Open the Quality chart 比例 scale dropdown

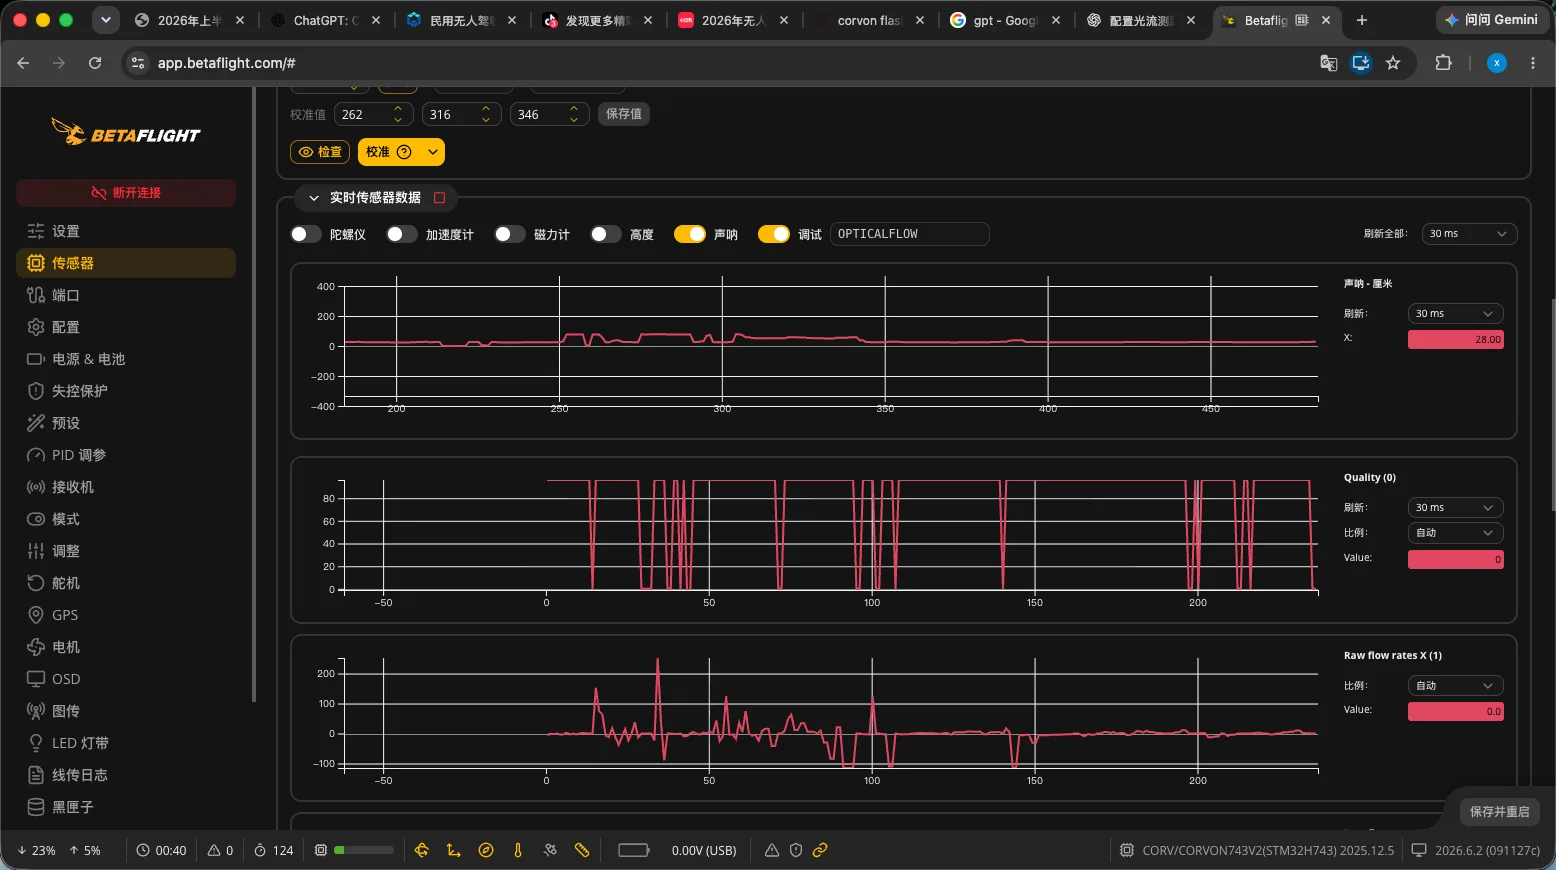1455,533
